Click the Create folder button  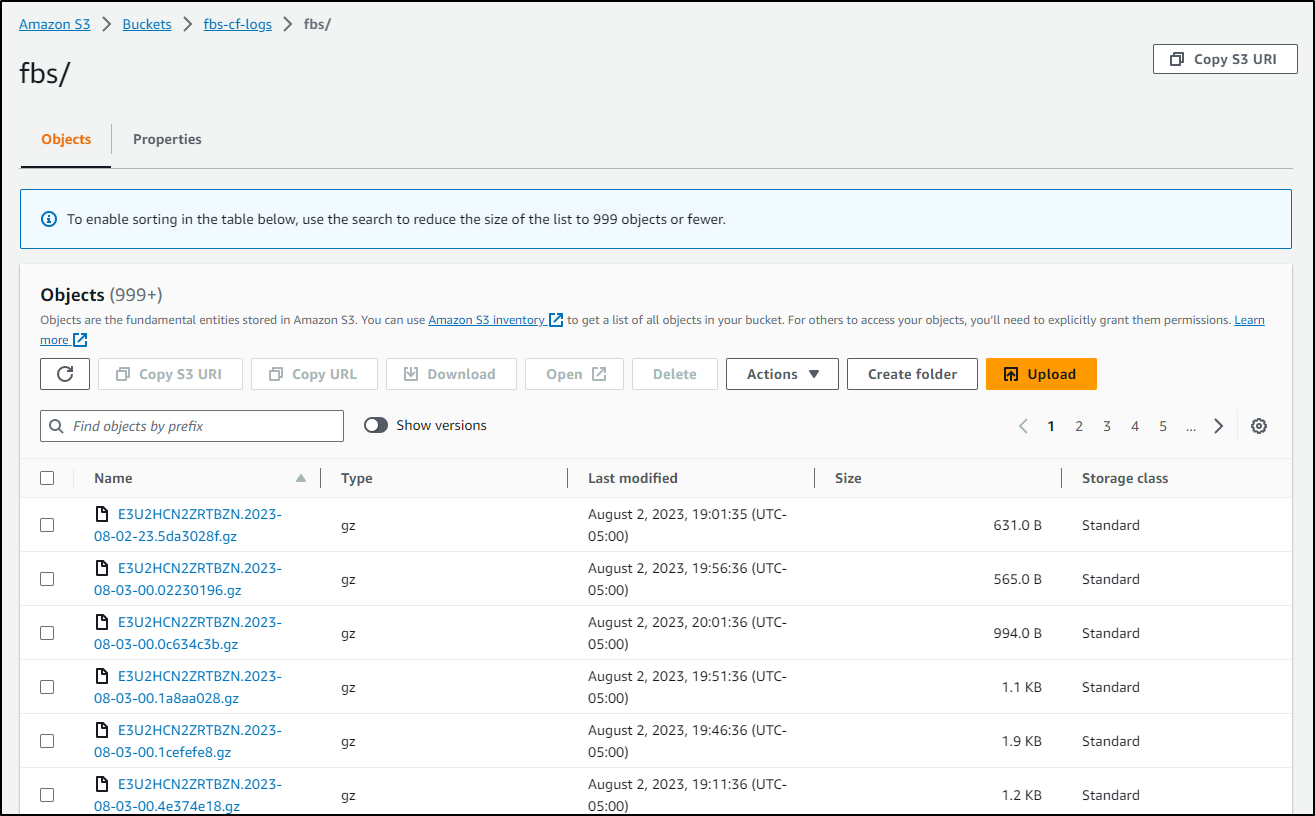912,374
